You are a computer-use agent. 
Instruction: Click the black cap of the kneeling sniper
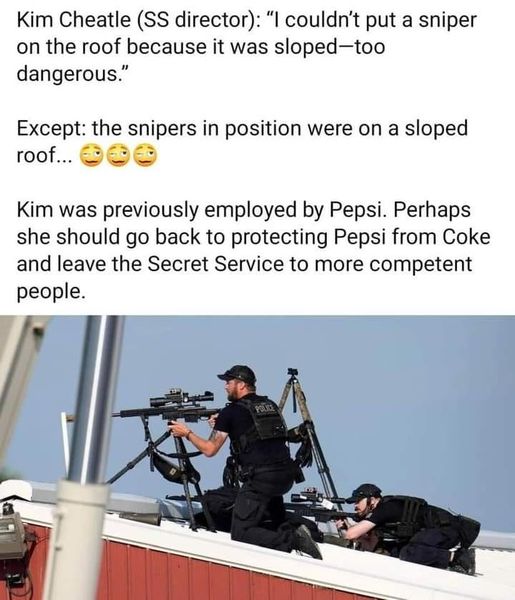pos(238,374)
